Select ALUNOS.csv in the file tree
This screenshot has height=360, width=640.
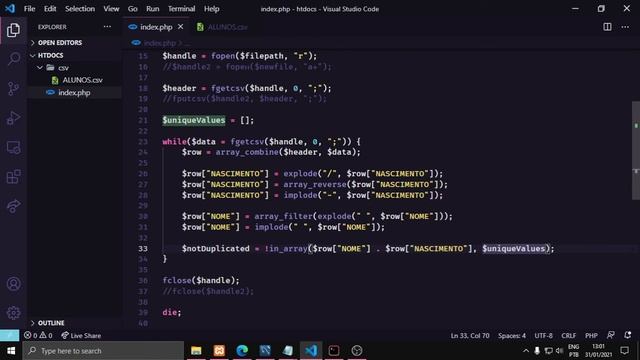coord(82,80)
